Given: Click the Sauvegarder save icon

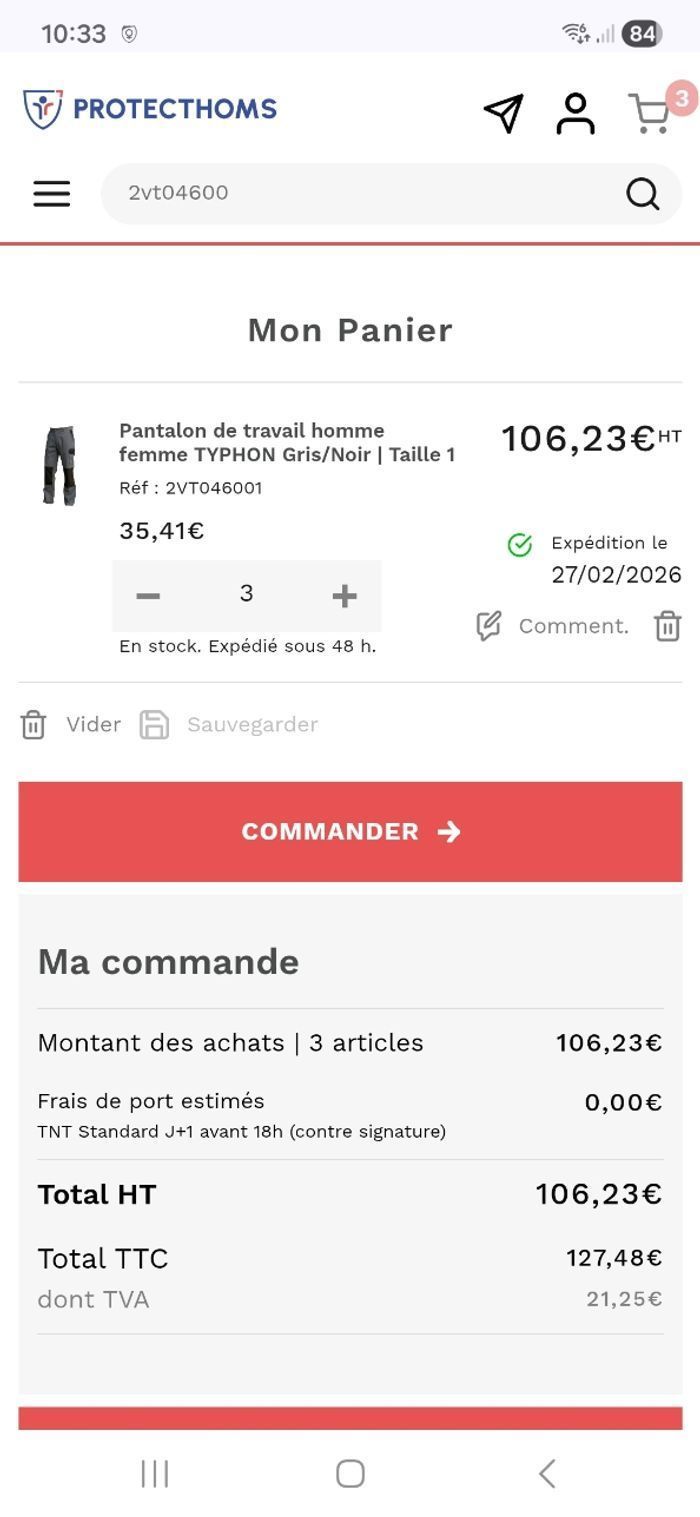Looking at the screenshot, I should [156, 724].
